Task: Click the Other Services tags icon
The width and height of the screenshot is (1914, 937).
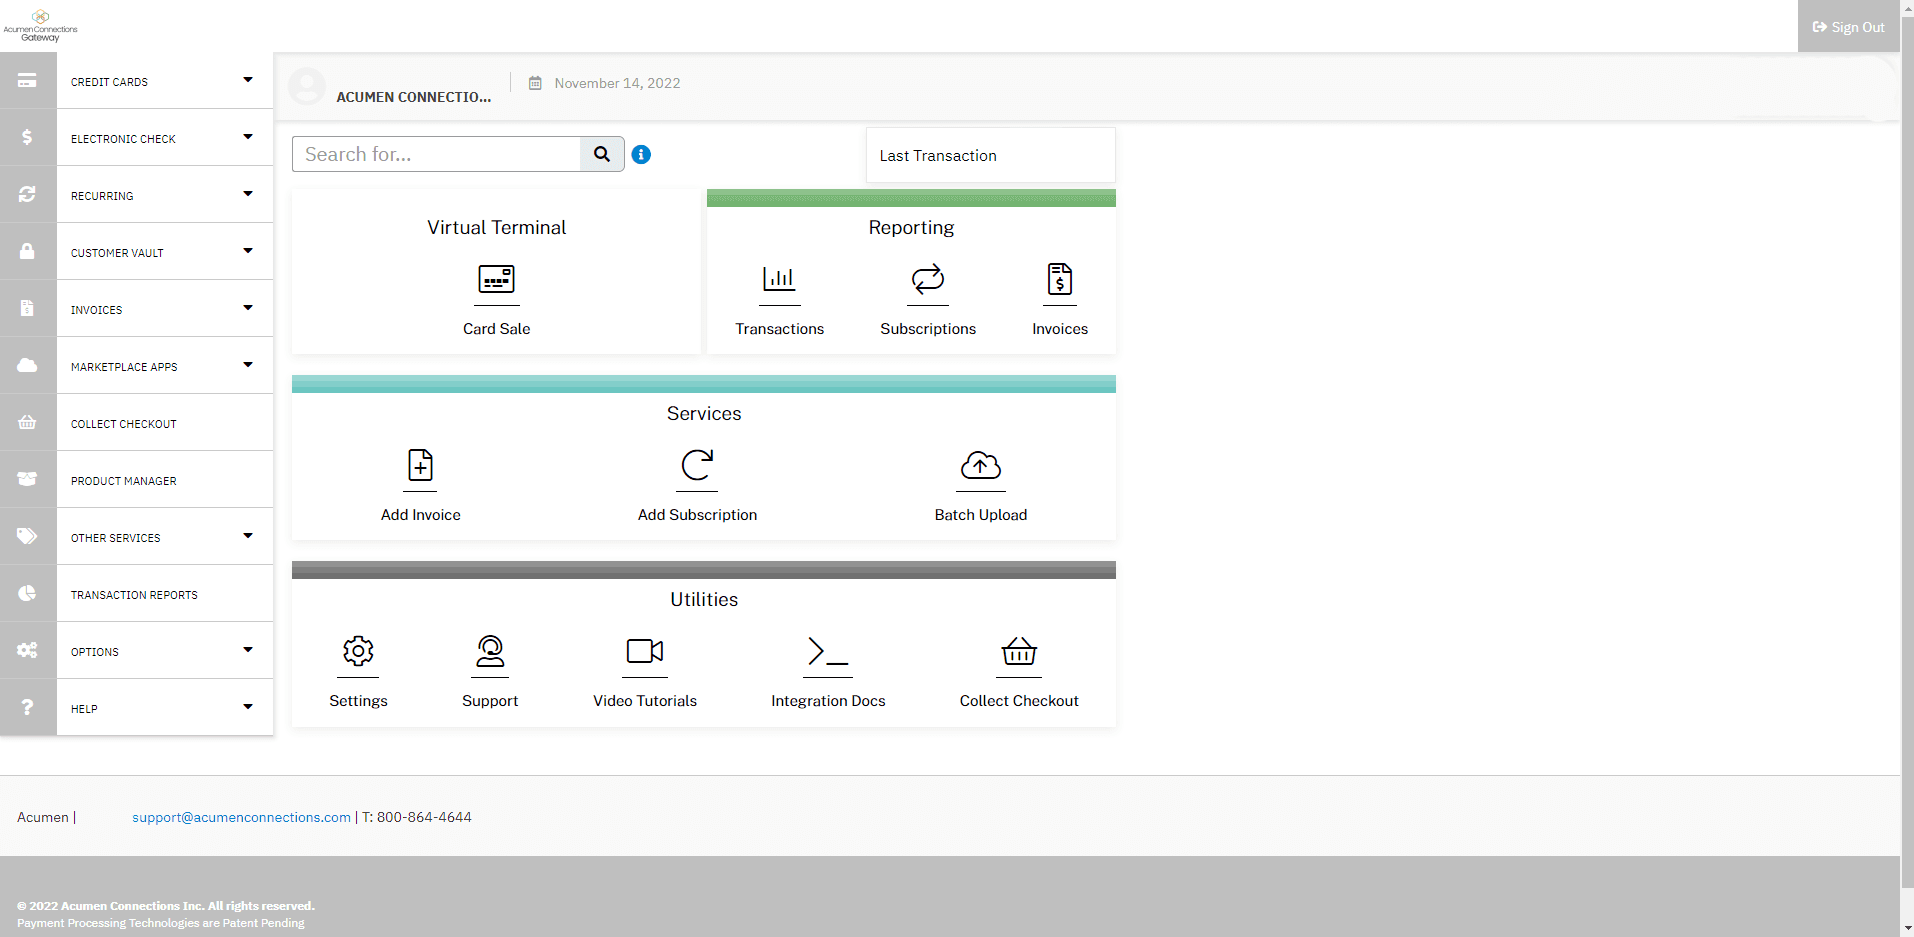Action: click(27, 536)
